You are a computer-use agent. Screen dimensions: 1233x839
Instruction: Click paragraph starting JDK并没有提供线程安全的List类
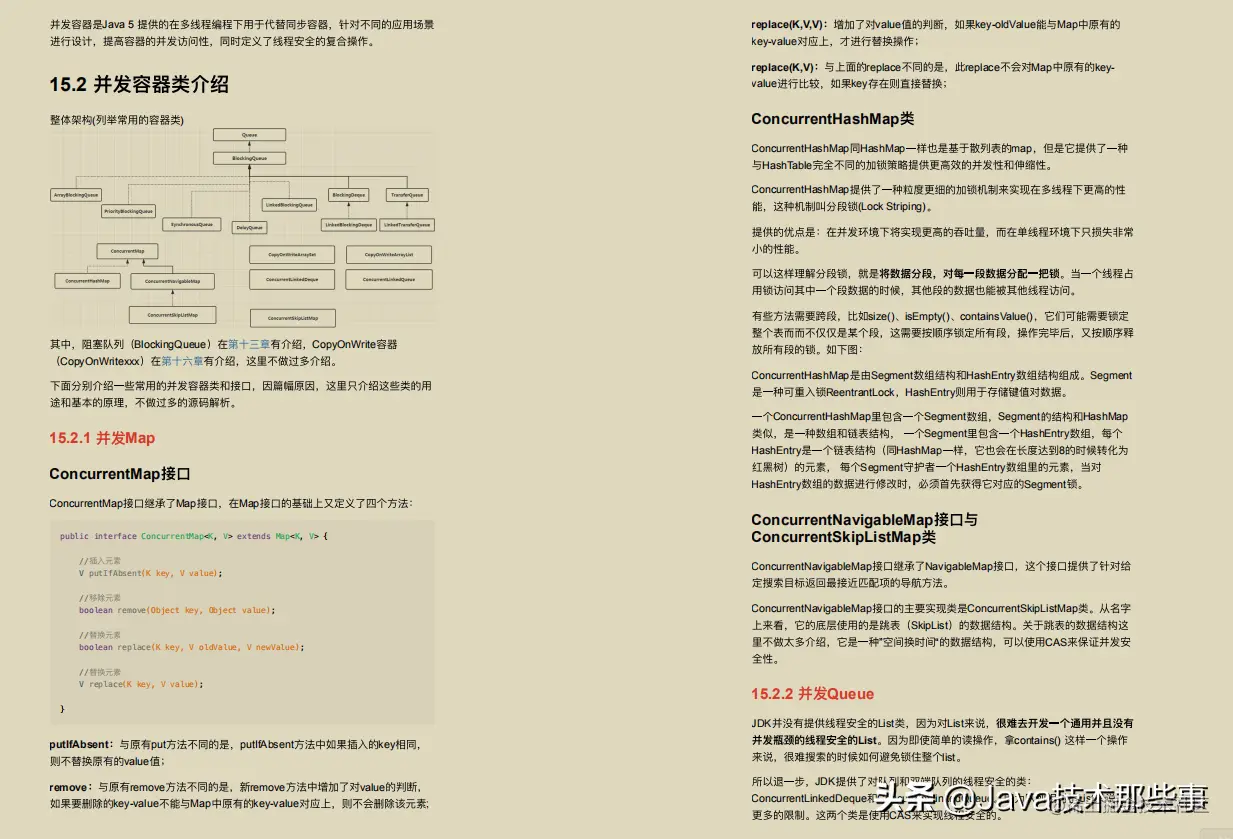[943, 740]
